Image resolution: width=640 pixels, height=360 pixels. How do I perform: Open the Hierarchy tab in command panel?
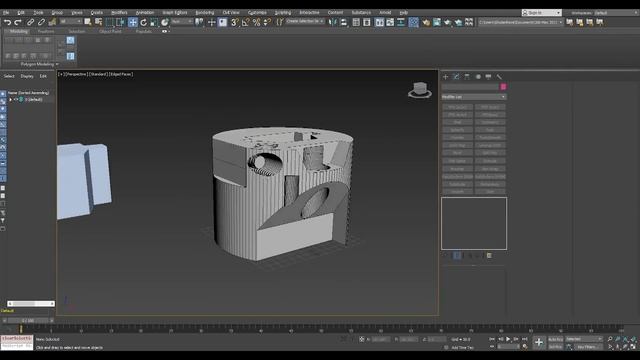pyautogui.click(x=467, y=77)
